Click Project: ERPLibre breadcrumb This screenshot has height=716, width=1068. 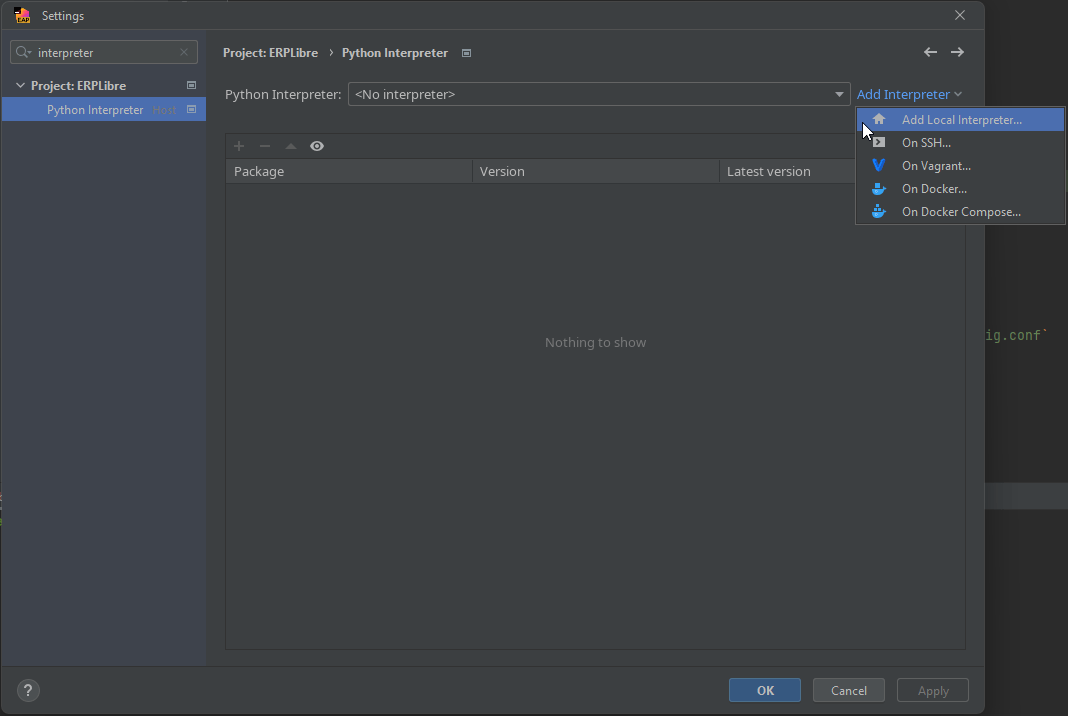point(270,53)
